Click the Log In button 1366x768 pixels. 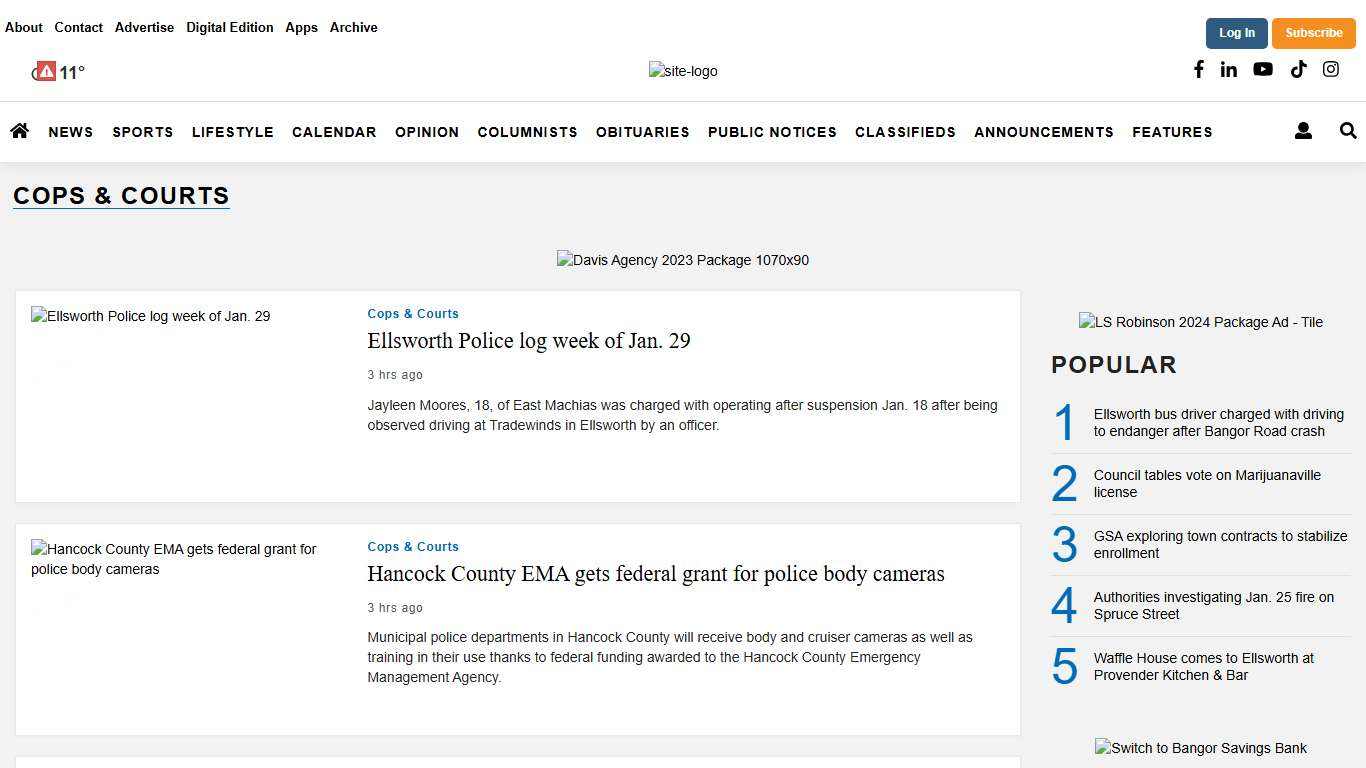tap(1237, 33)
